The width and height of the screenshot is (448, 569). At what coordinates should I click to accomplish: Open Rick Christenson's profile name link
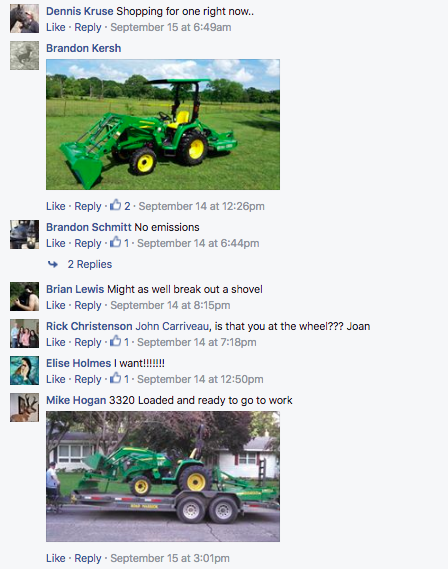89,326
